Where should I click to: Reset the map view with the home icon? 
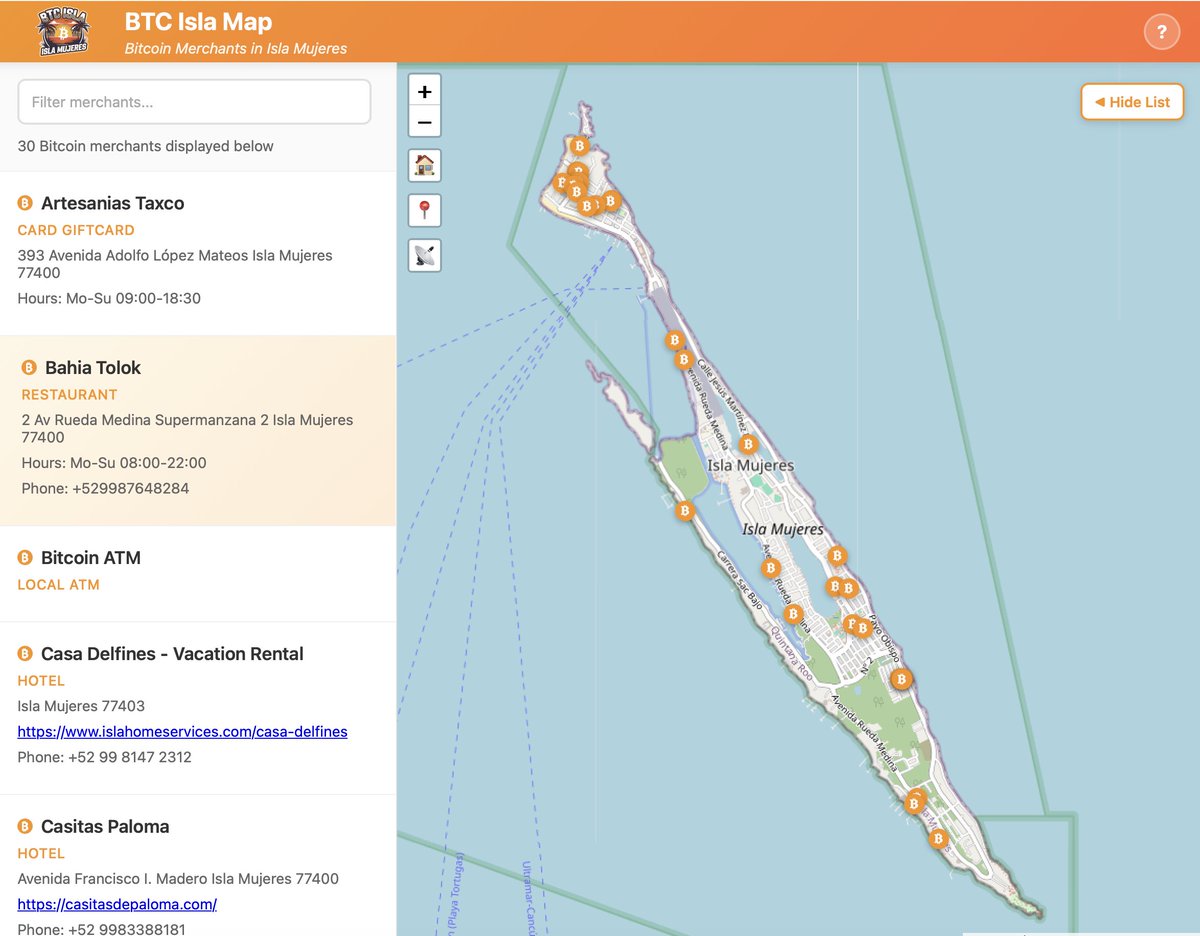pos(424,165)
